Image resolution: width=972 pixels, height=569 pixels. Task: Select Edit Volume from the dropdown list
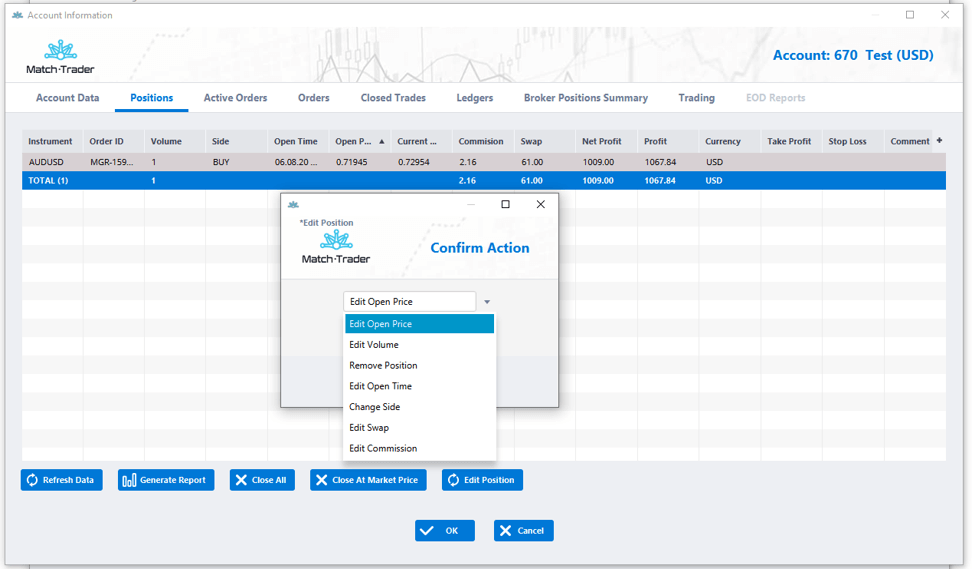coord(374,345)
